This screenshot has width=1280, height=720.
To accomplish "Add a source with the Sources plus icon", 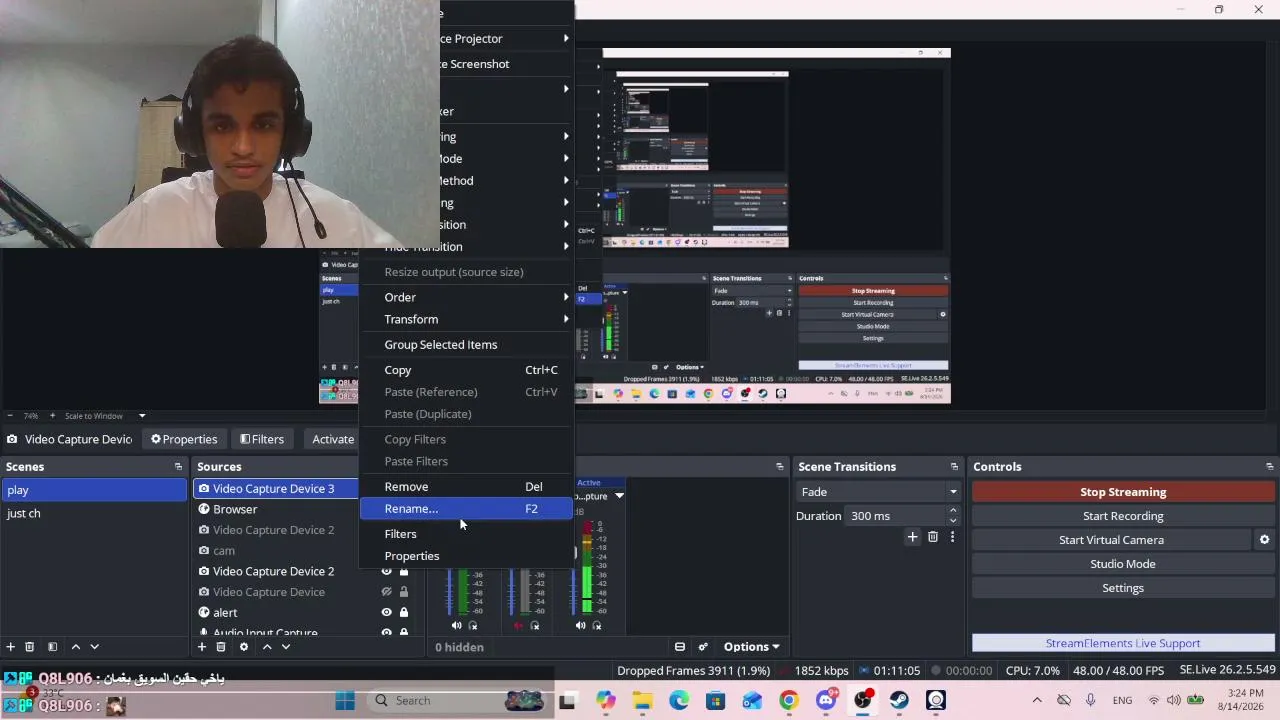I will 202,647.
